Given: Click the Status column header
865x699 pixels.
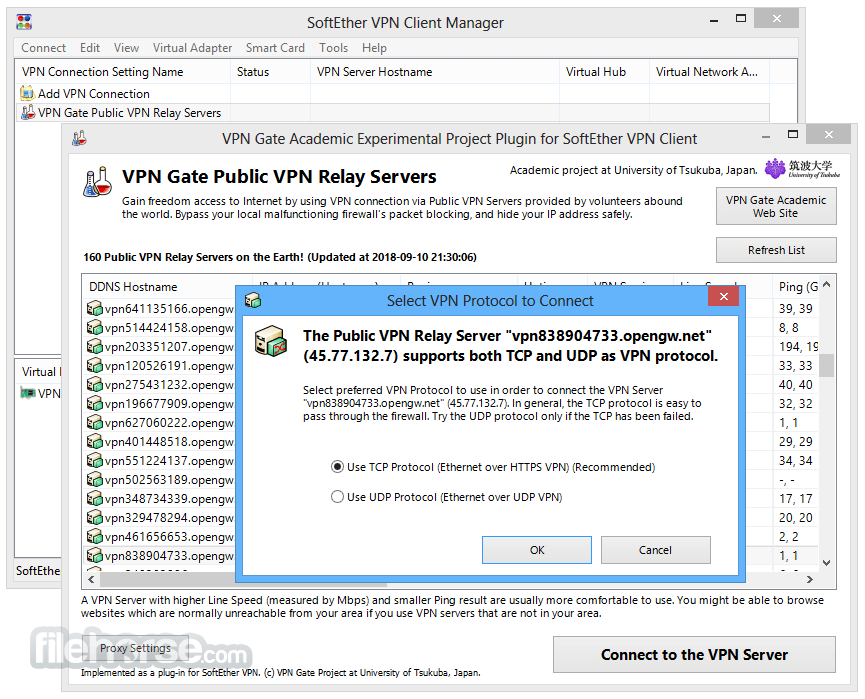Looking at the screenshot, I should point(270,72).
